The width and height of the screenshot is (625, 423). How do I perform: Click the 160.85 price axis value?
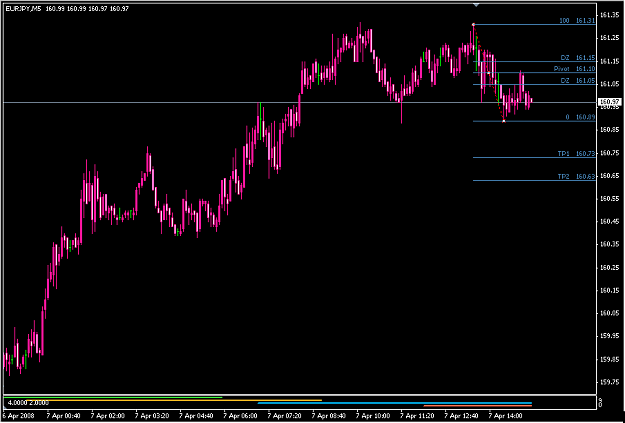[608, 130]
